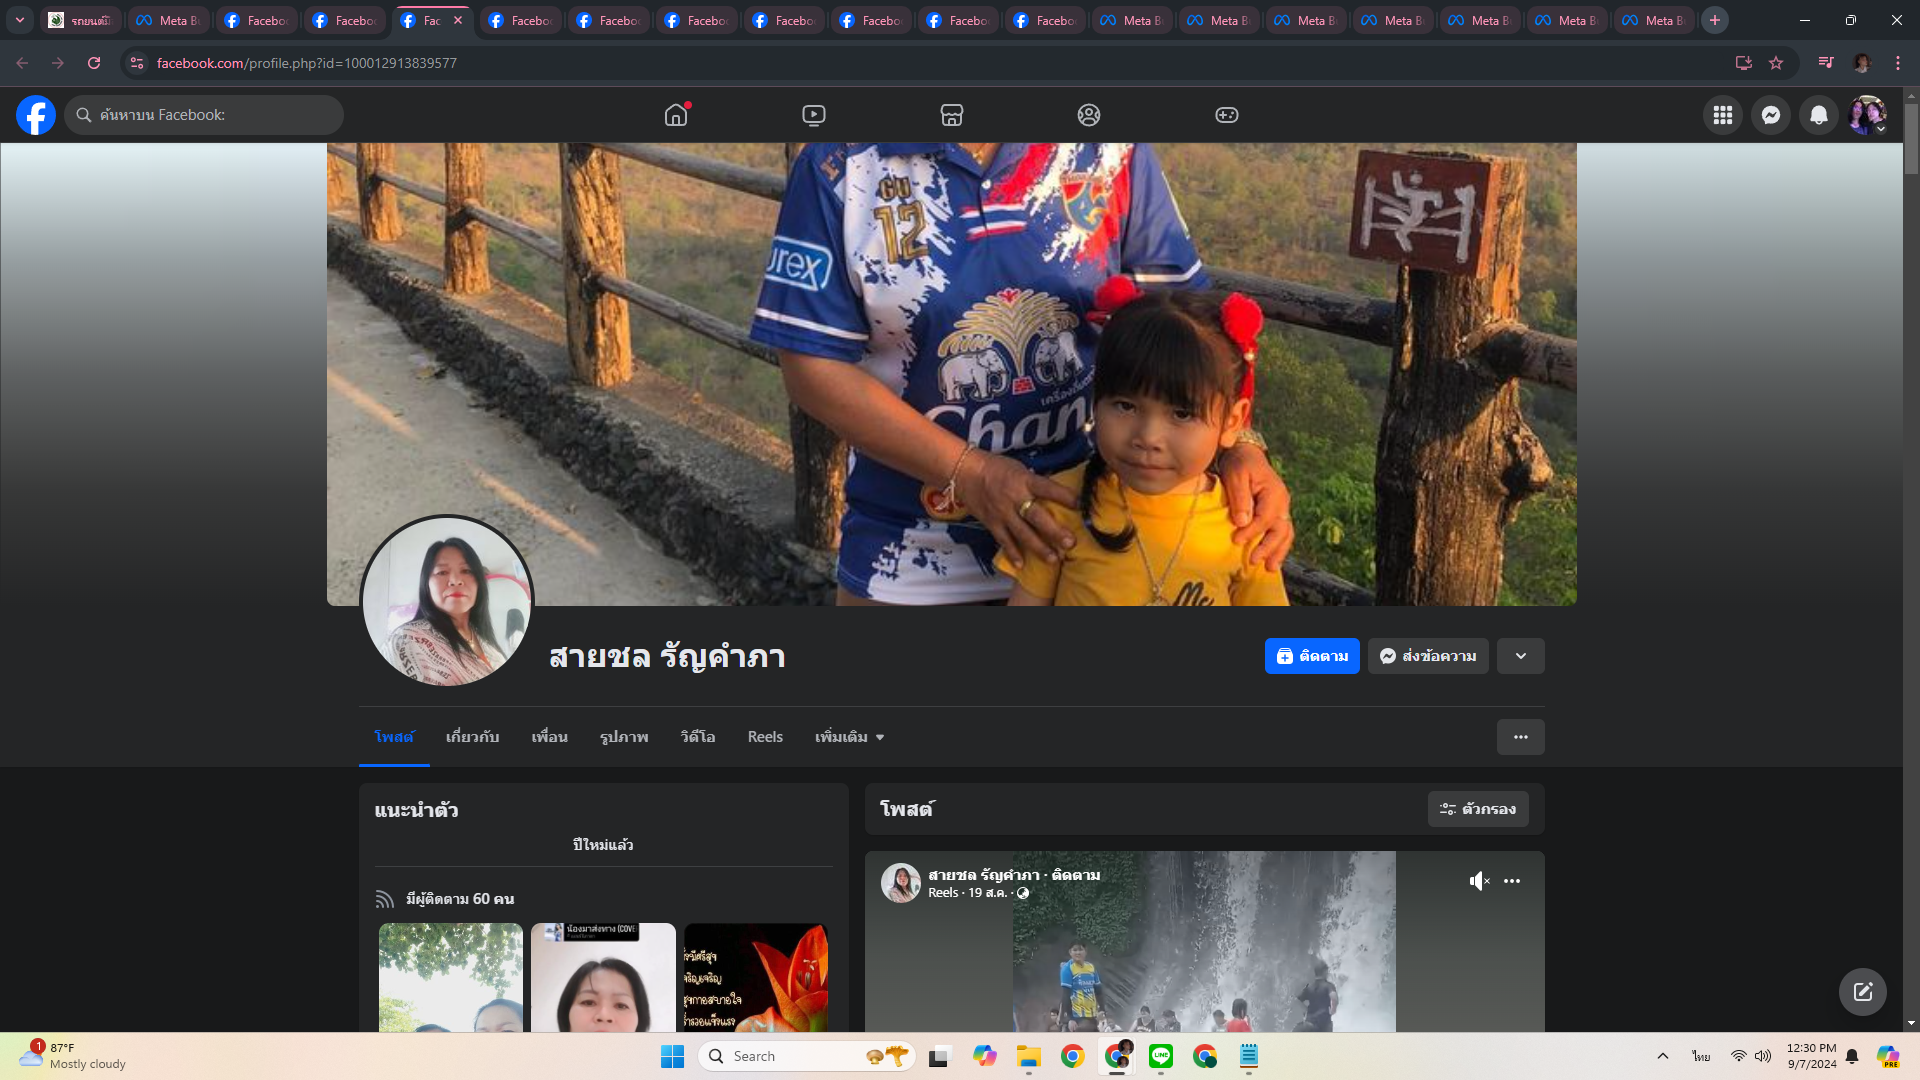This screenshot has width=1920, height=1080.
Task: Open the Facebook Home icon
Action: [676, 115]
